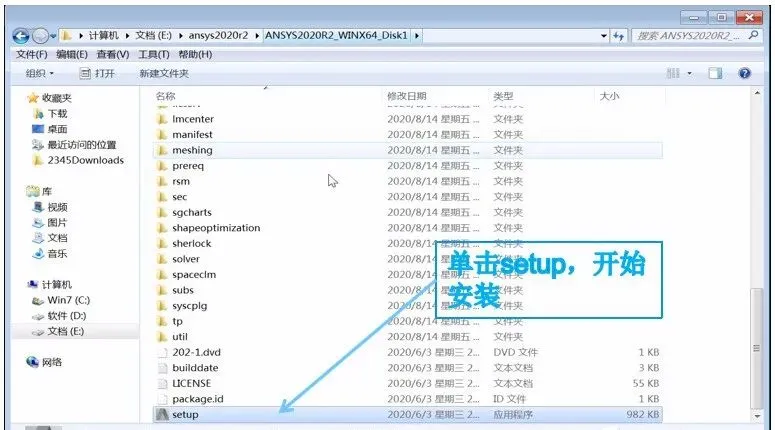Select the util folder icon
This screenshot has width=775, height=430.
tap(162, 337)
